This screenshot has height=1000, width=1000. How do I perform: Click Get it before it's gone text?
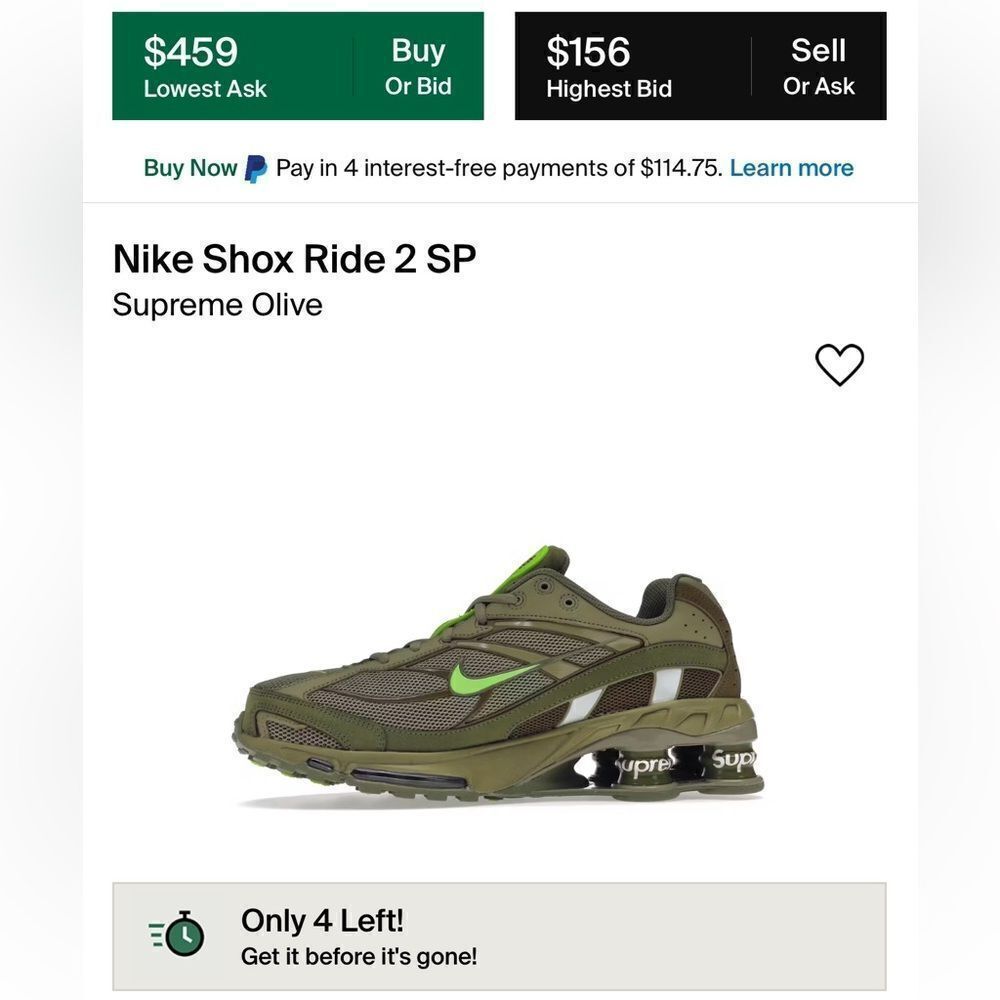(359, 956)
